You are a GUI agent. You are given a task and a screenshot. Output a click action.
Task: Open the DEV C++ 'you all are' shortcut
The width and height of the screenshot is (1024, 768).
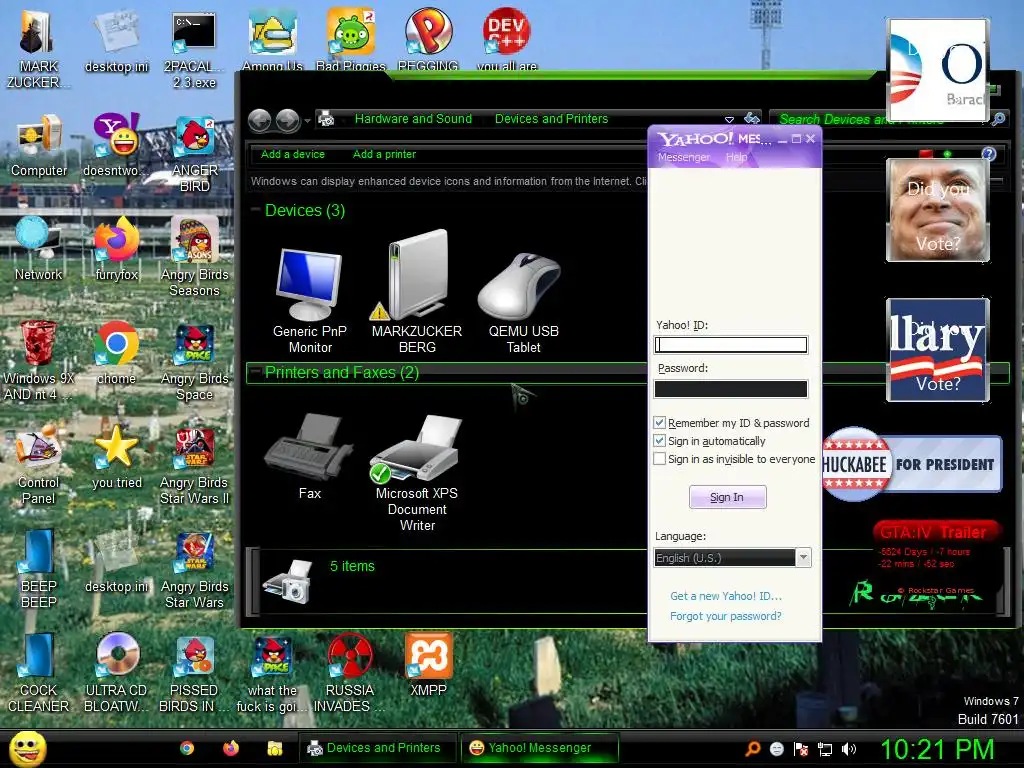point(507,39)
